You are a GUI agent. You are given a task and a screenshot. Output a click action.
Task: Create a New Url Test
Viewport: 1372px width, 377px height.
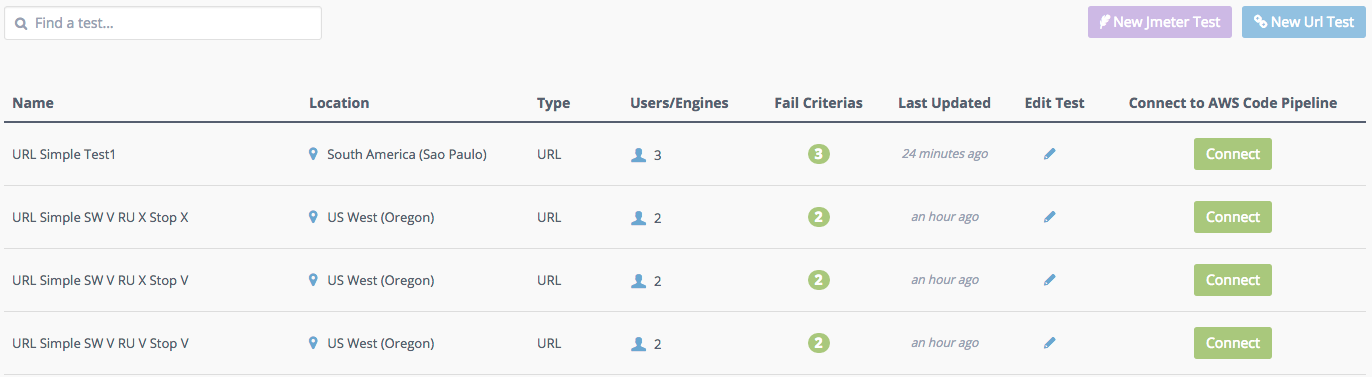click(x=1304, y=22)
